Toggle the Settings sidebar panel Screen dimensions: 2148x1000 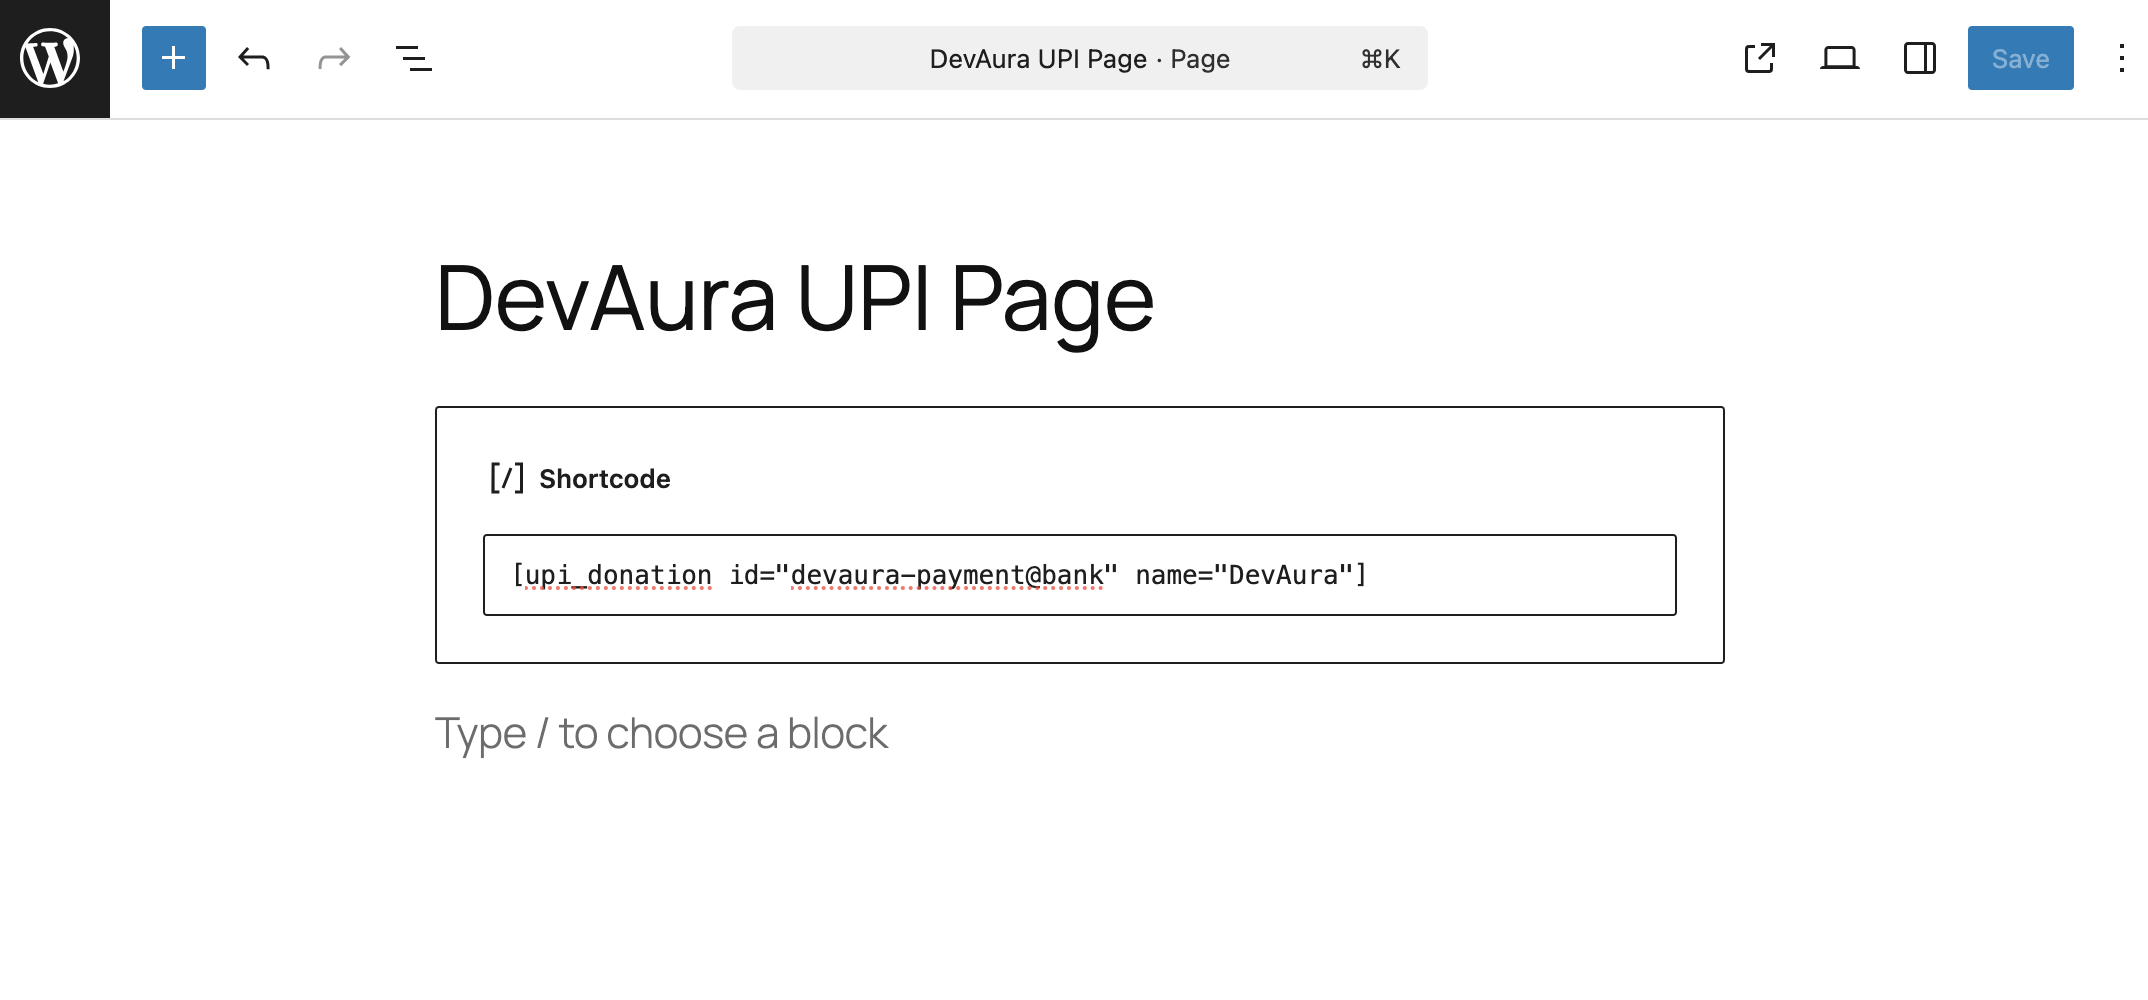(x=1919, y=58)
